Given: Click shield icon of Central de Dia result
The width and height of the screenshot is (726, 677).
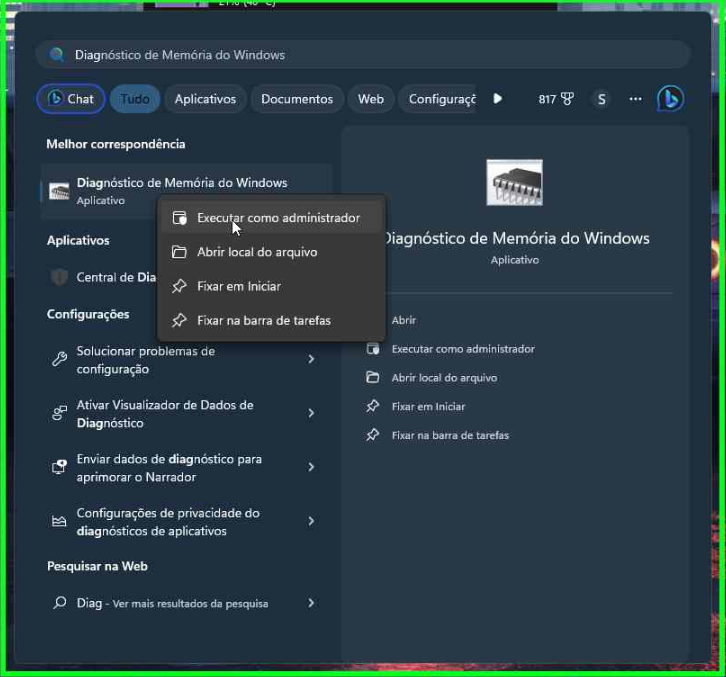Looking at the screenshot, I should point(59,277).
